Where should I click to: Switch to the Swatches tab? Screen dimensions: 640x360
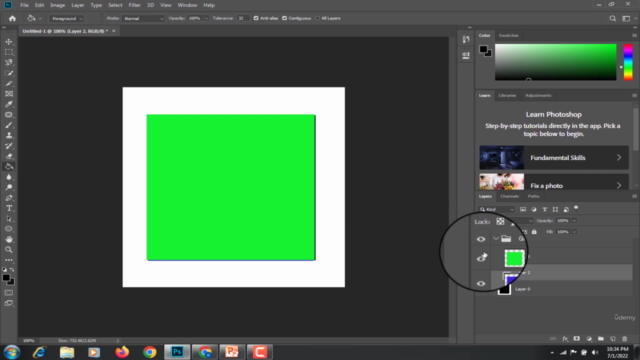pos(509,36)
